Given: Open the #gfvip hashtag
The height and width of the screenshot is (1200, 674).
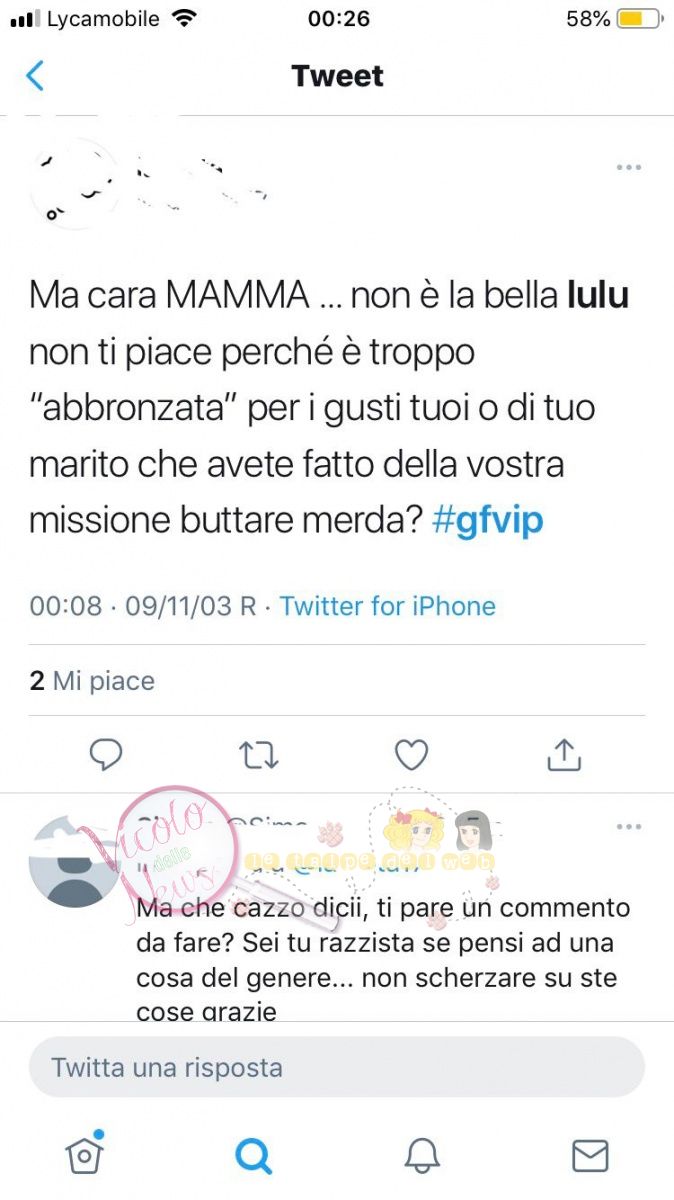Looking at the screenshot, I should coord(488,521).
